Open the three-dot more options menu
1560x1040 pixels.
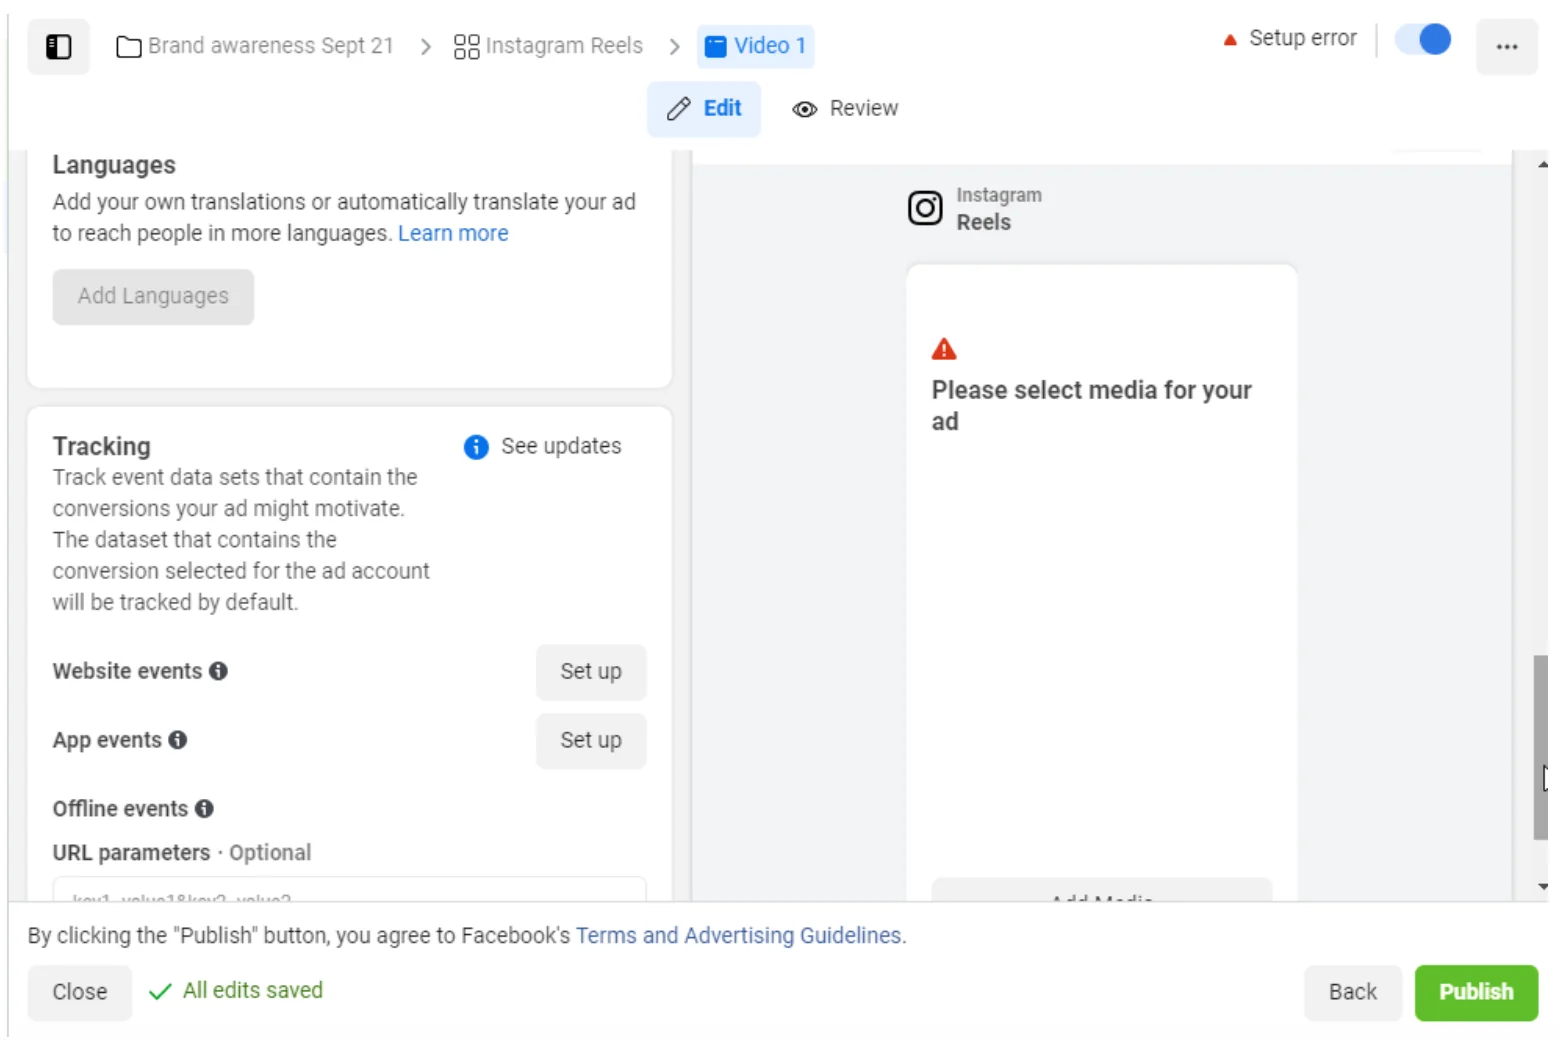coord(1507,47)
